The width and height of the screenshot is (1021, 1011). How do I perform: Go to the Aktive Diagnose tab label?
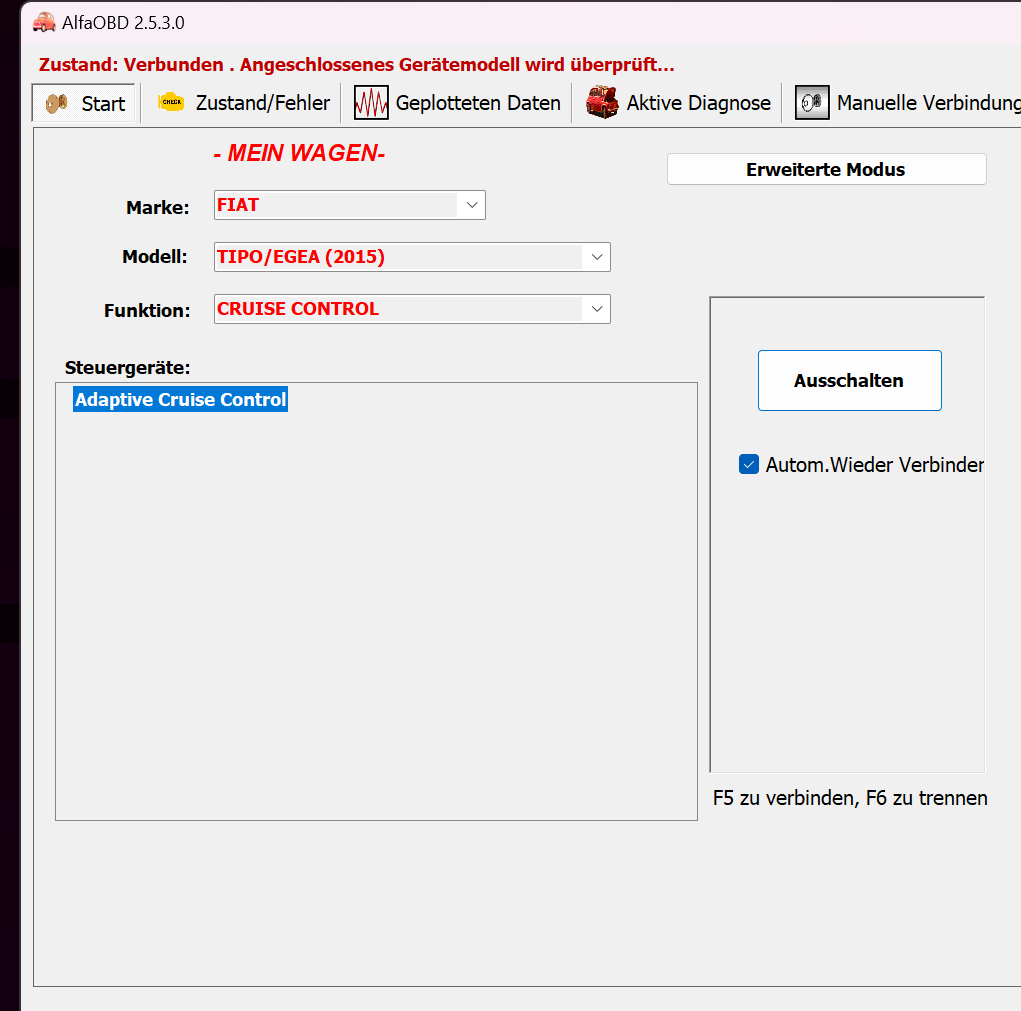click(698, 103)
